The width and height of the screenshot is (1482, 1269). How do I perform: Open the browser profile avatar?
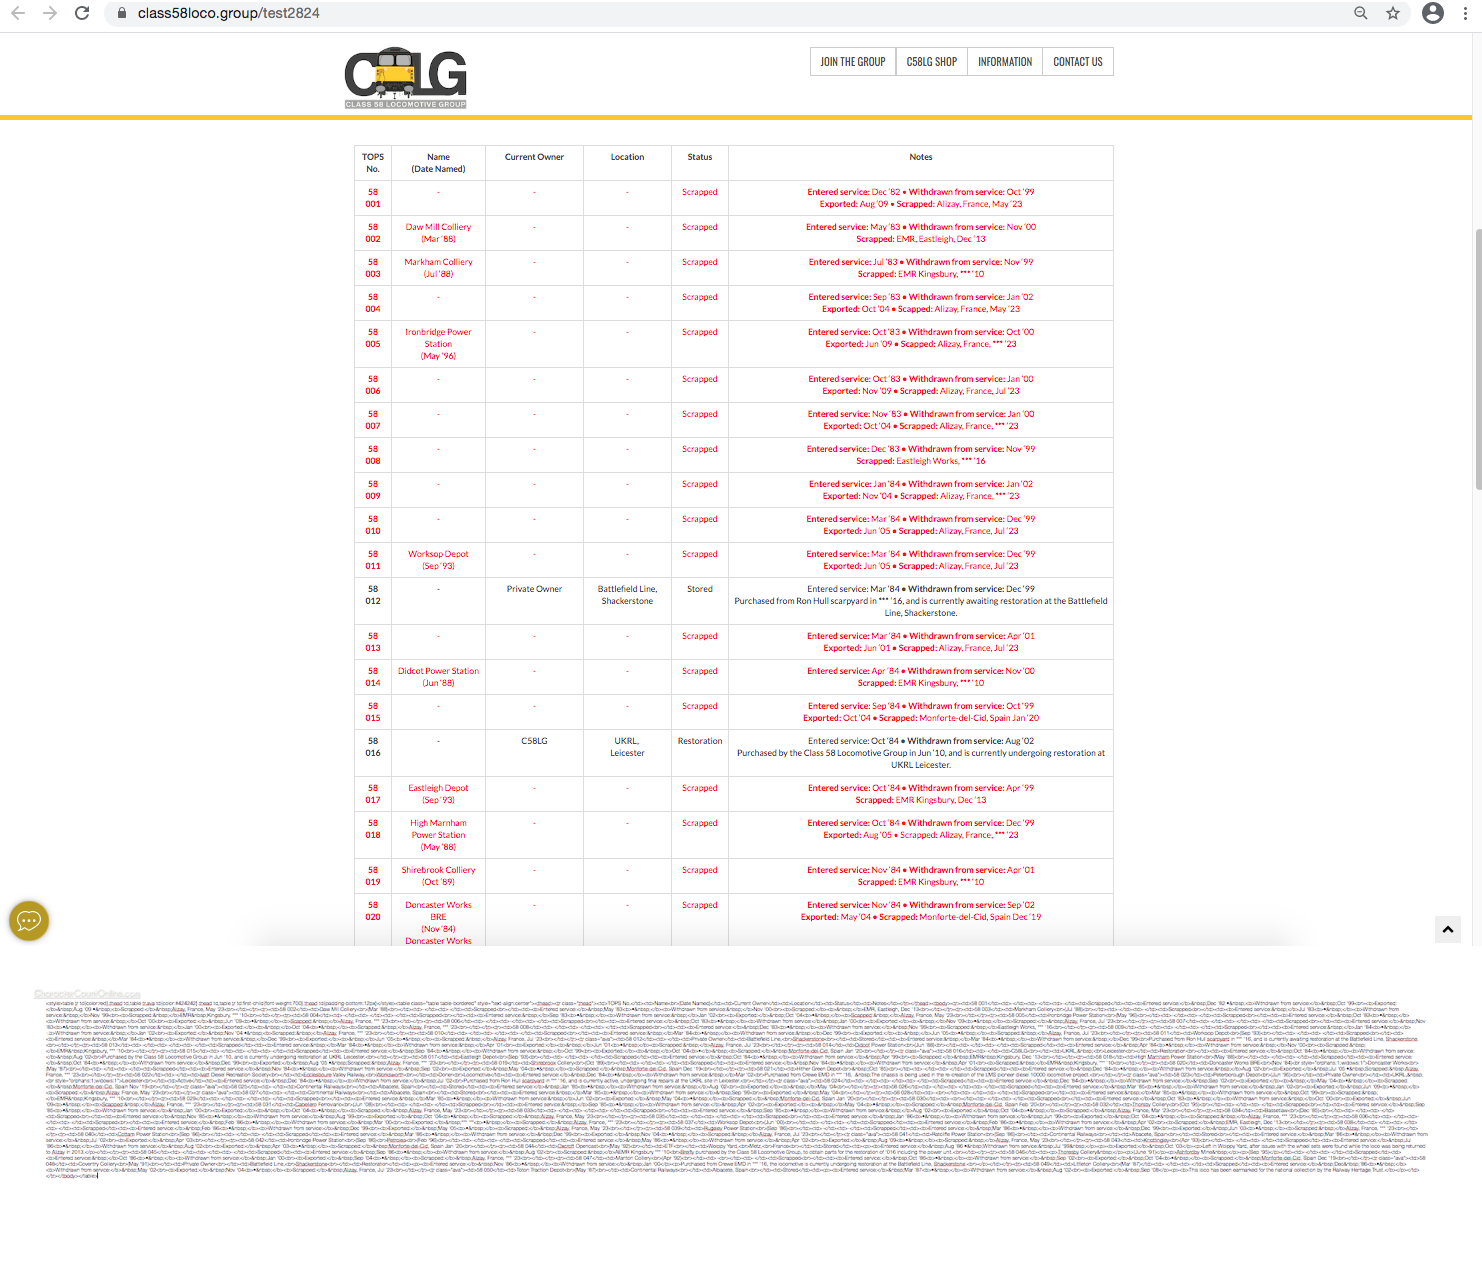(1433, 13)
